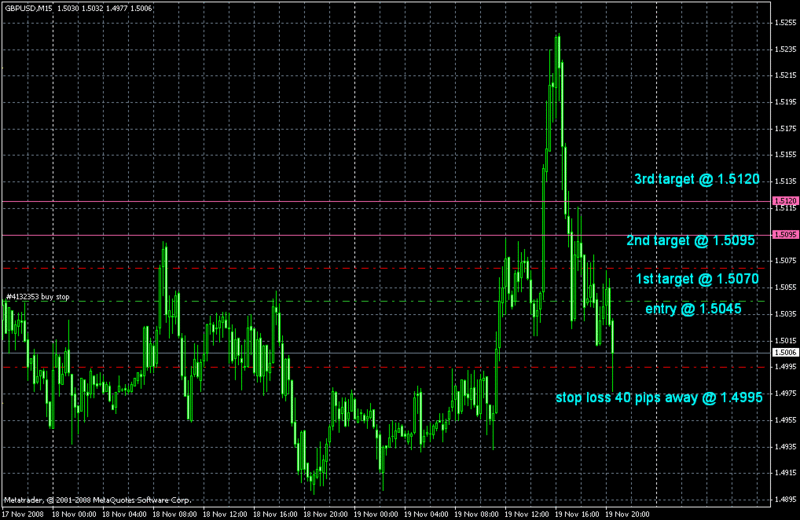Click the 1.4915 price axis label
The image size is (800, 520).
[x=785, y=473]
